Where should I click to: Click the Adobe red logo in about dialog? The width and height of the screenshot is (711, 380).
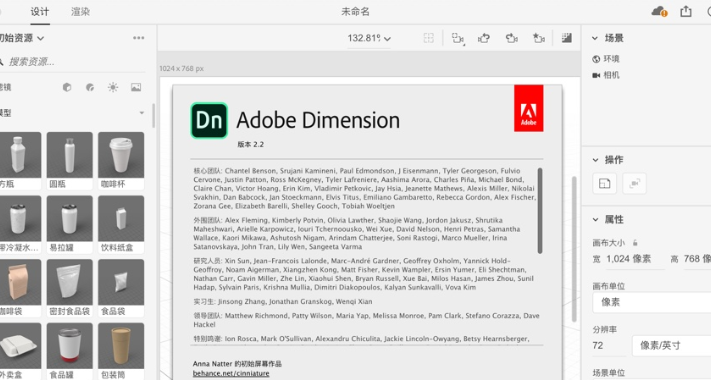[x=528, y=108]
